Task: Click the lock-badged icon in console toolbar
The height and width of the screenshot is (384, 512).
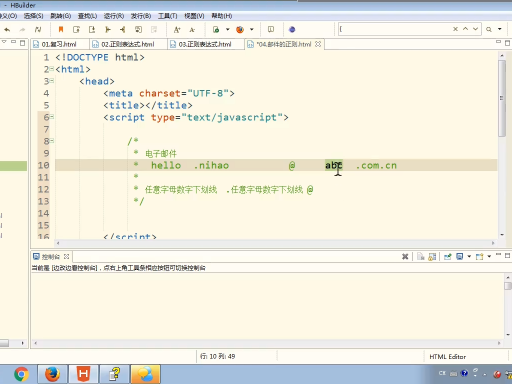Action: [432, 256]
